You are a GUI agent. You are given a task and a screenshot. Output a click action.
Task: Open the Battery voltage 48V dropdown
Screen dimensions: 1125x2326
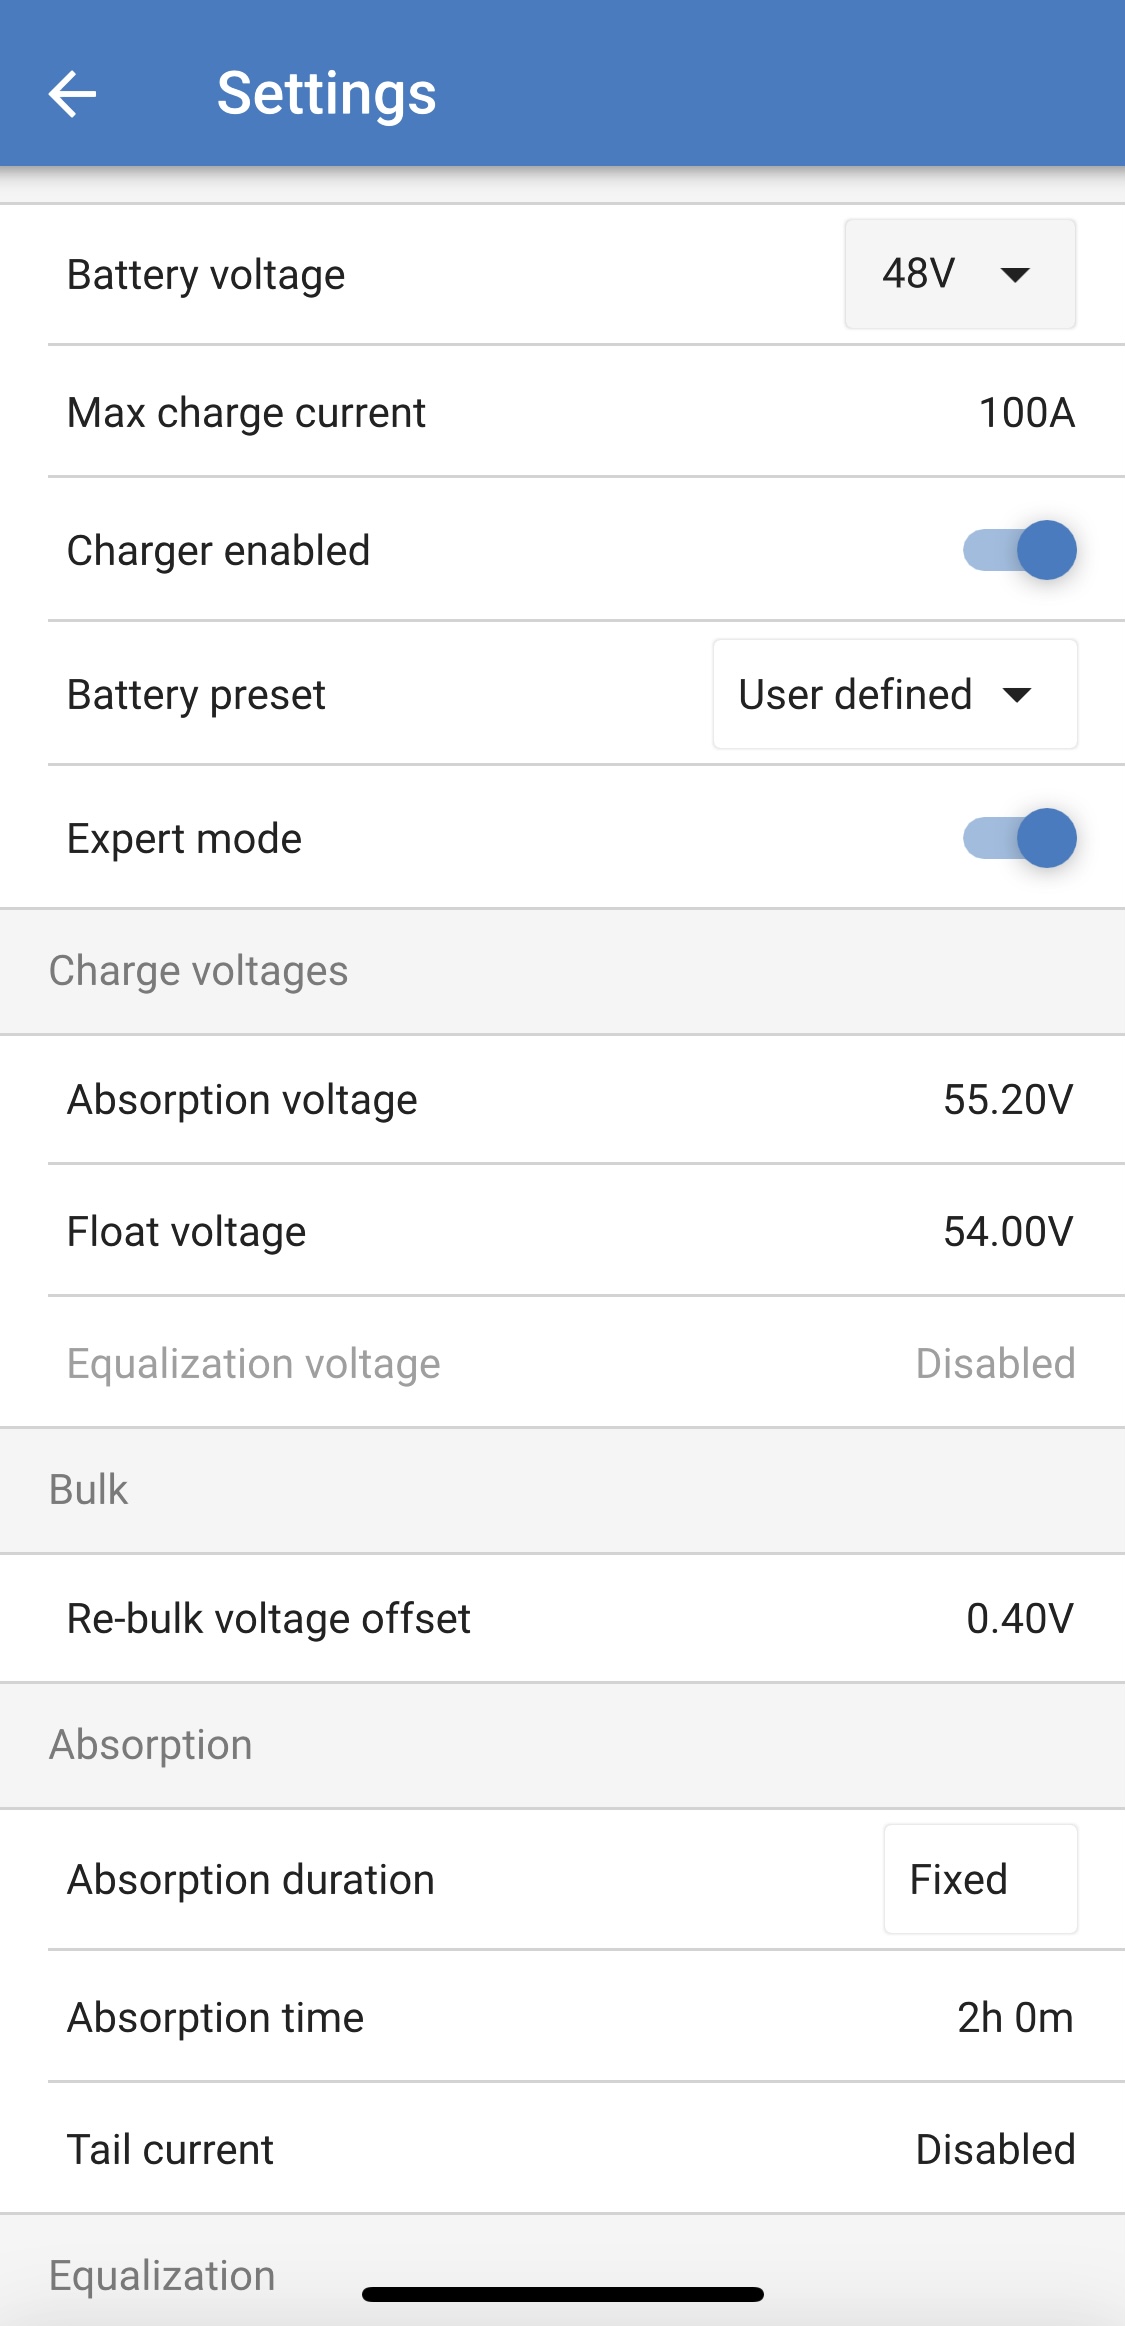(959, 274)
